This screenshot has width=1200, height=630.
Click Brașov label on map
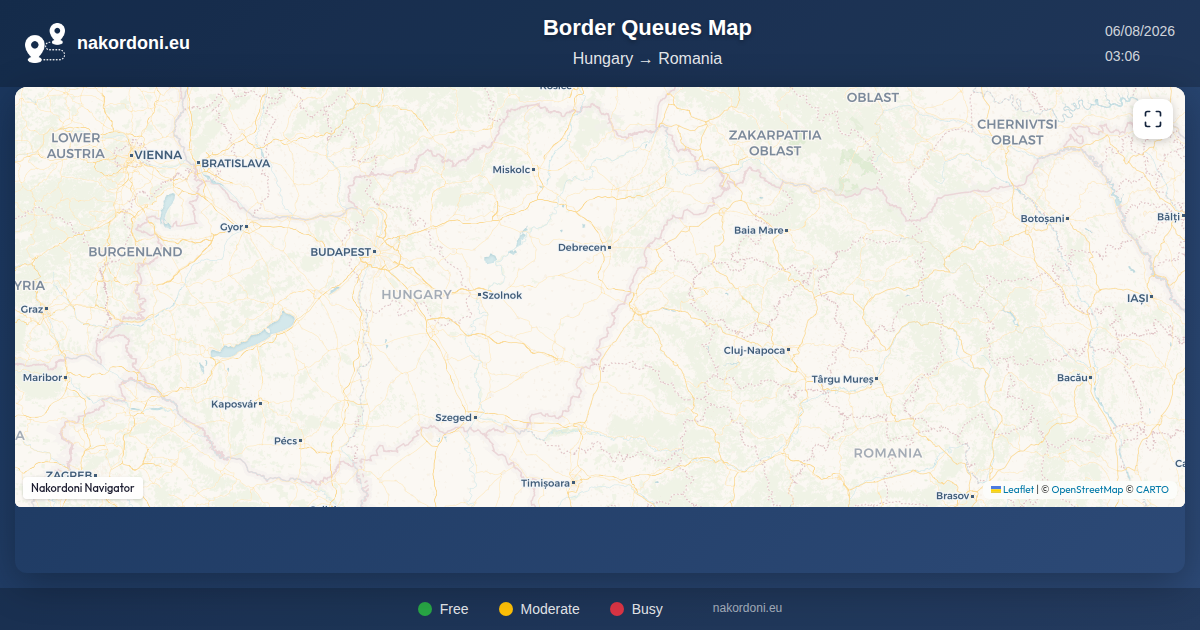[955, 496]
